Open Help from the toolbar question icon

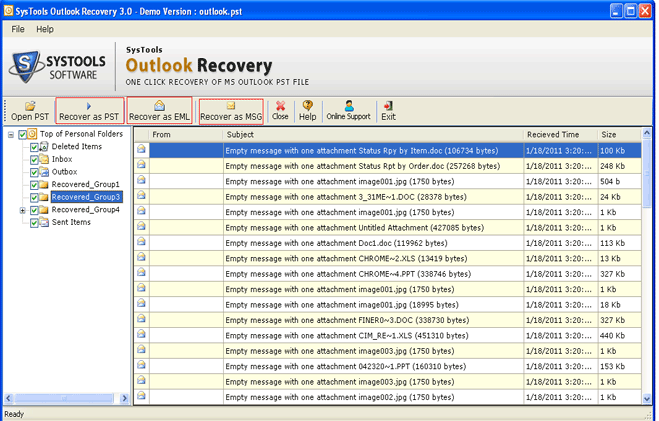pos(308,105)
